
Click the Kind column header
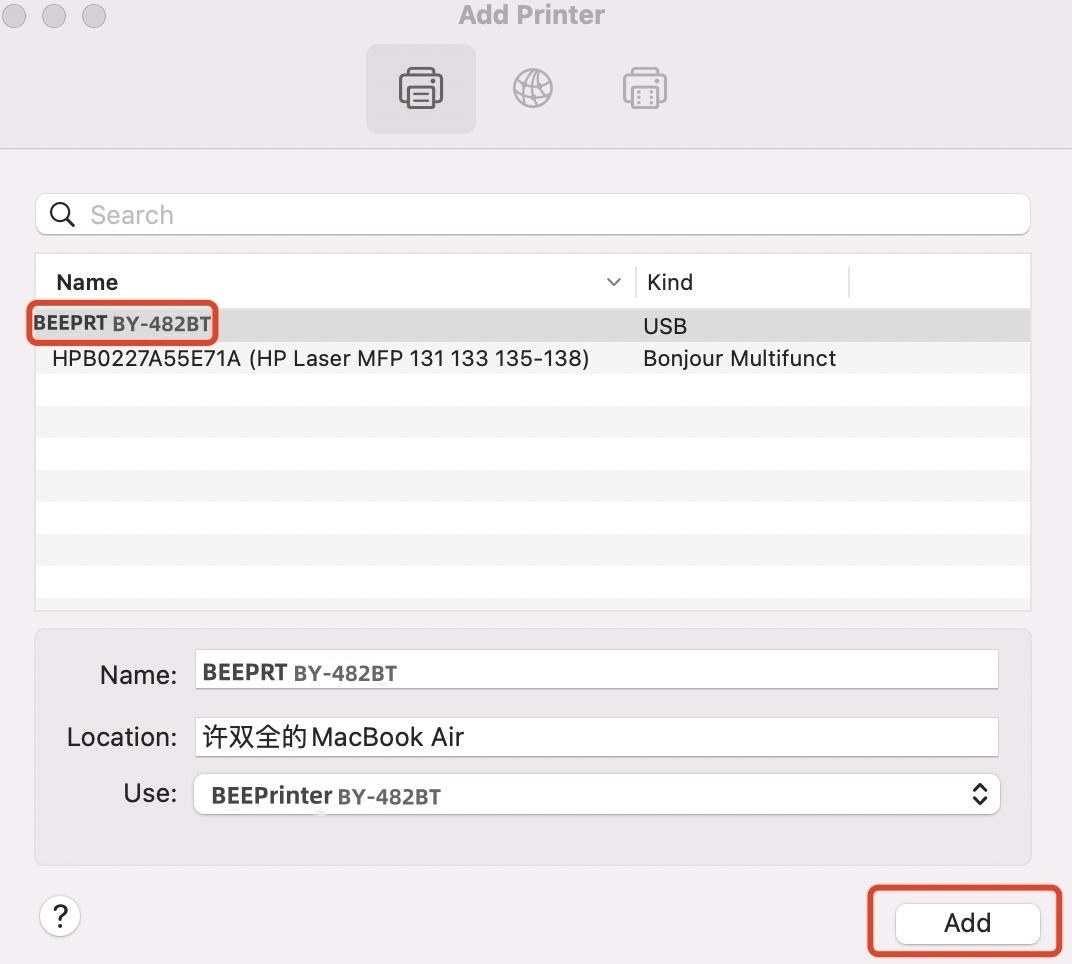pos(670,282)
